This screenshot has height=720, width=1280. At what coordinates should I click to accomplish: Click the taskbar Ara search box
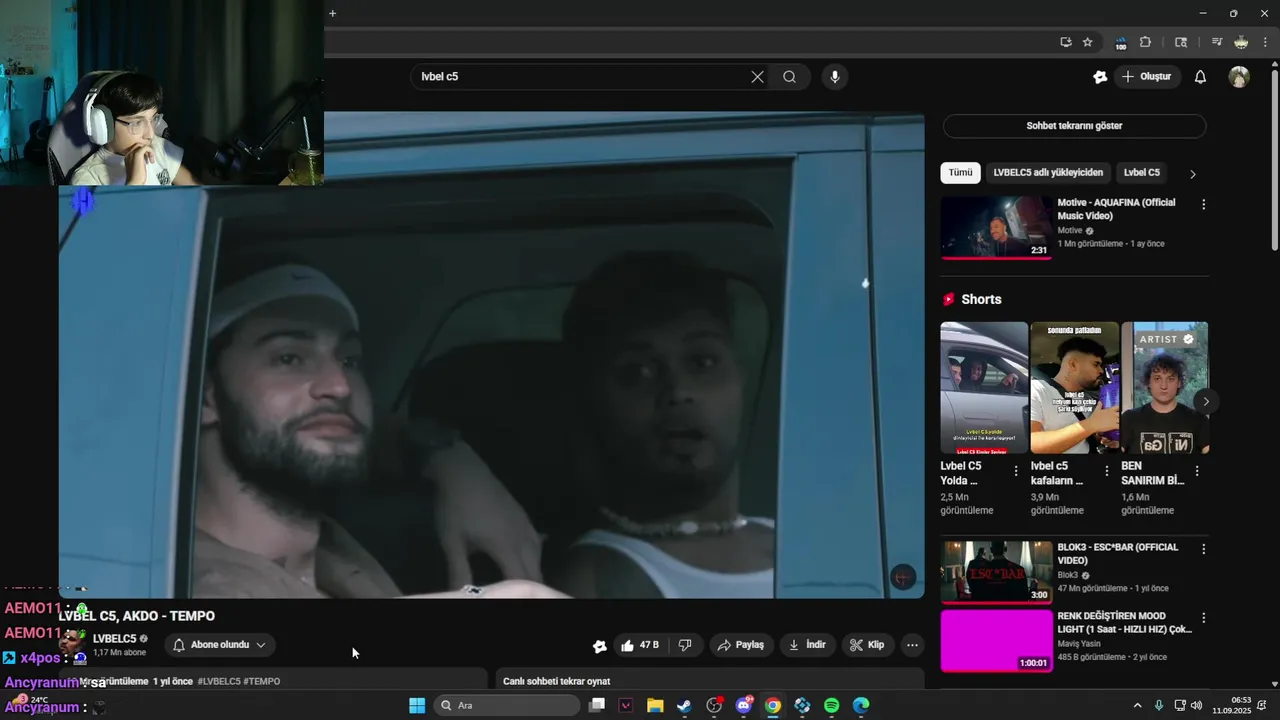pyautogui.click(x=507, y=705)
